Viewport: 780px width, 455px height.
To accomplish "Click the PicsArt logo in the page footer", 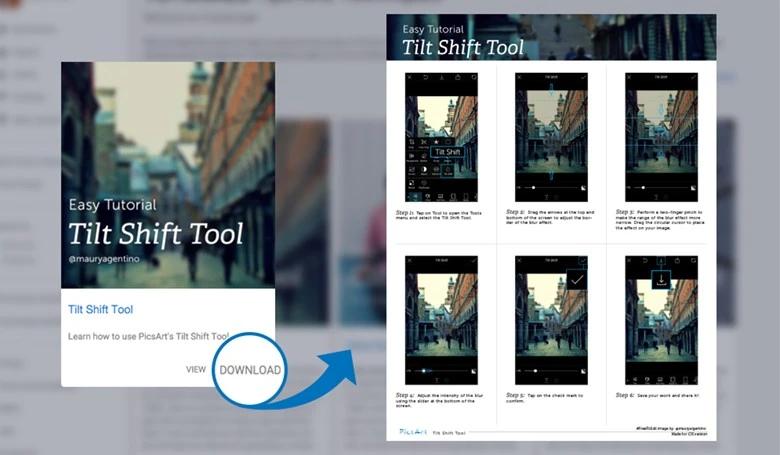I will click(x=413, y=432).
